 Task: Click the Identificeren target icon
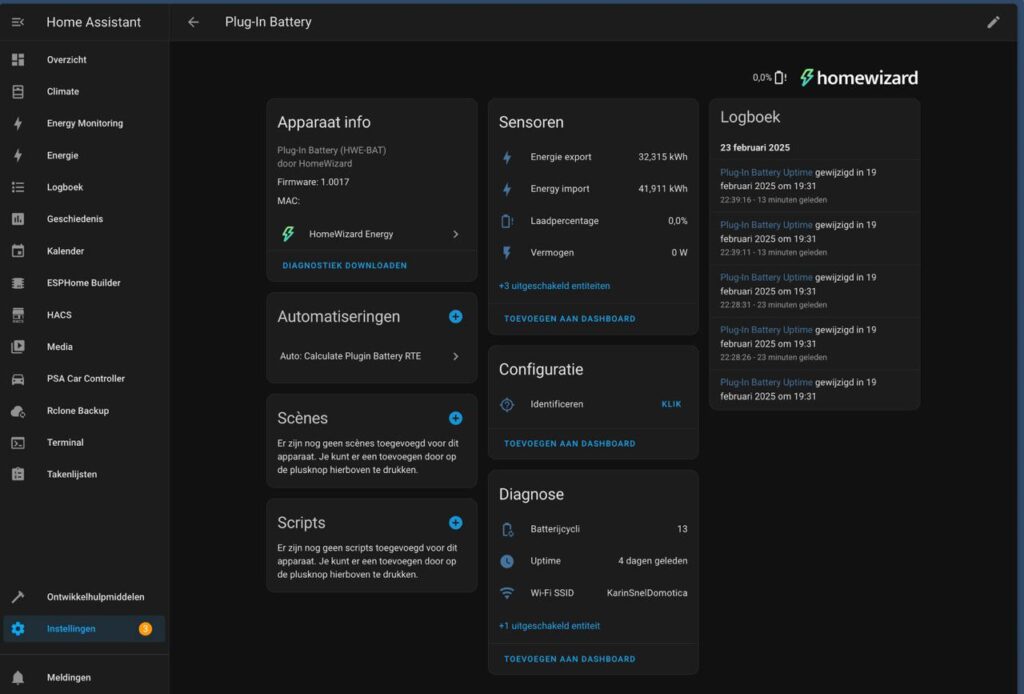(x=507, y=405)
